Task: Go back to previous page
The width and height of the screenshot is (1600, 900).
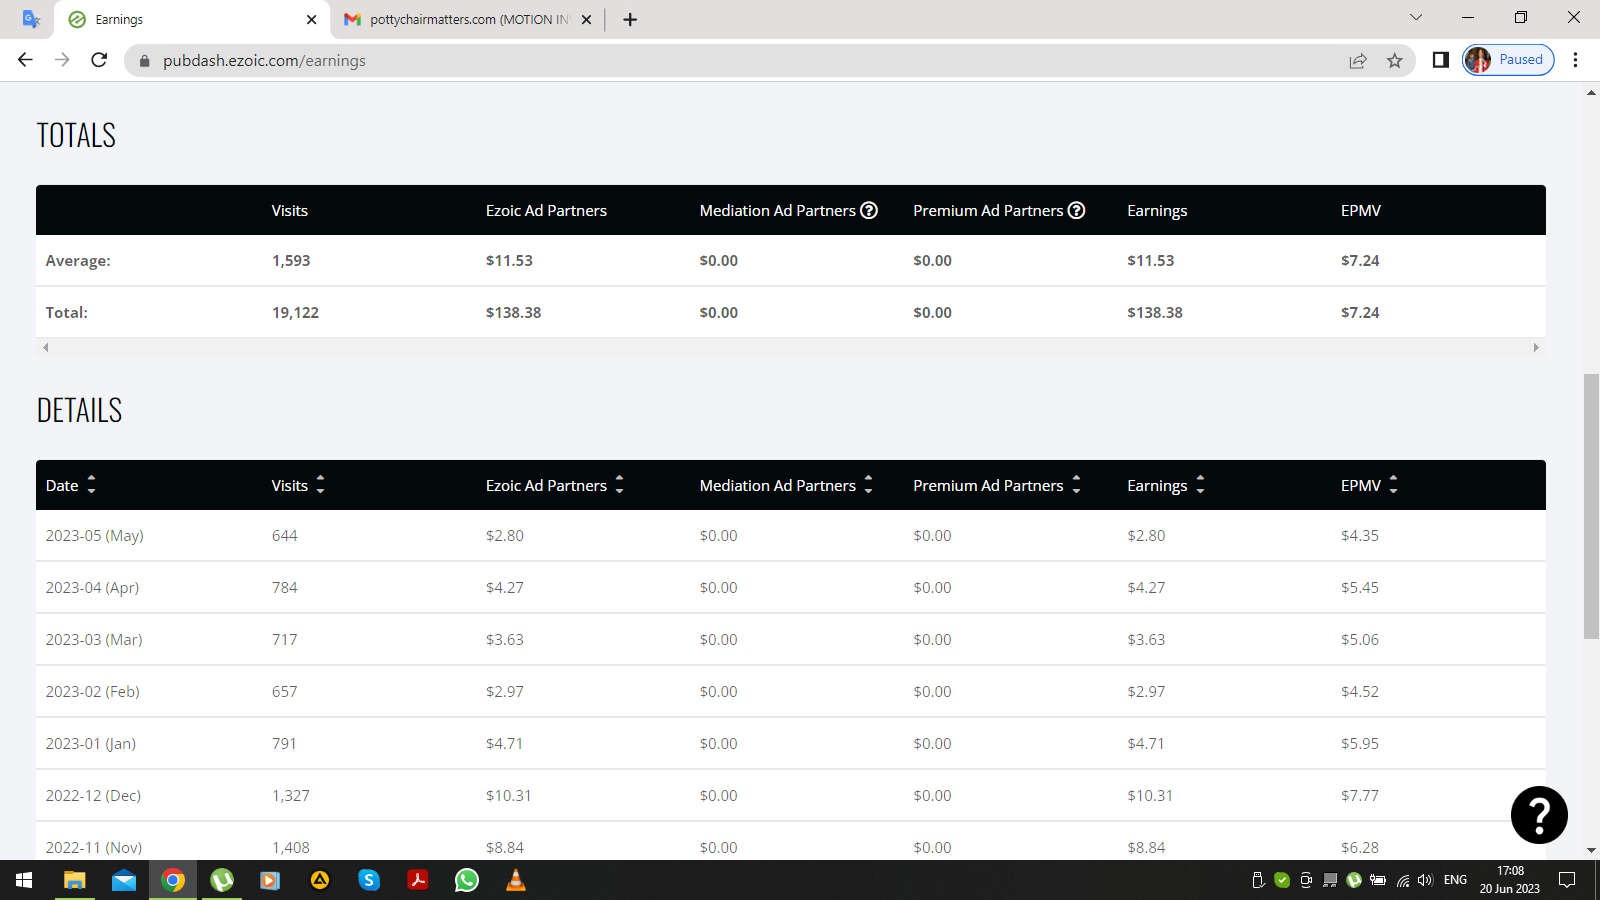Action: click(x=25, y=60)
